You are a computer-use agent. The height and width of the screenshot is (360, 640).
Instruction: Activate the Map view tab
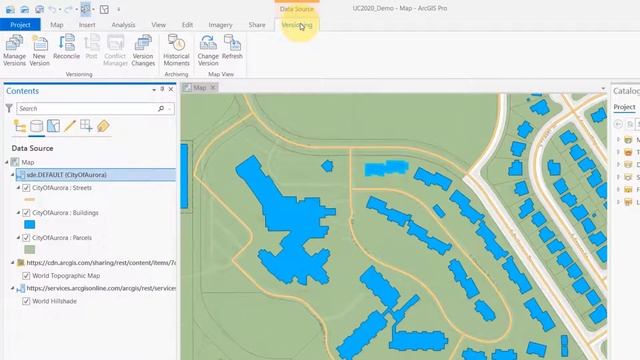(x=200, y=88)
